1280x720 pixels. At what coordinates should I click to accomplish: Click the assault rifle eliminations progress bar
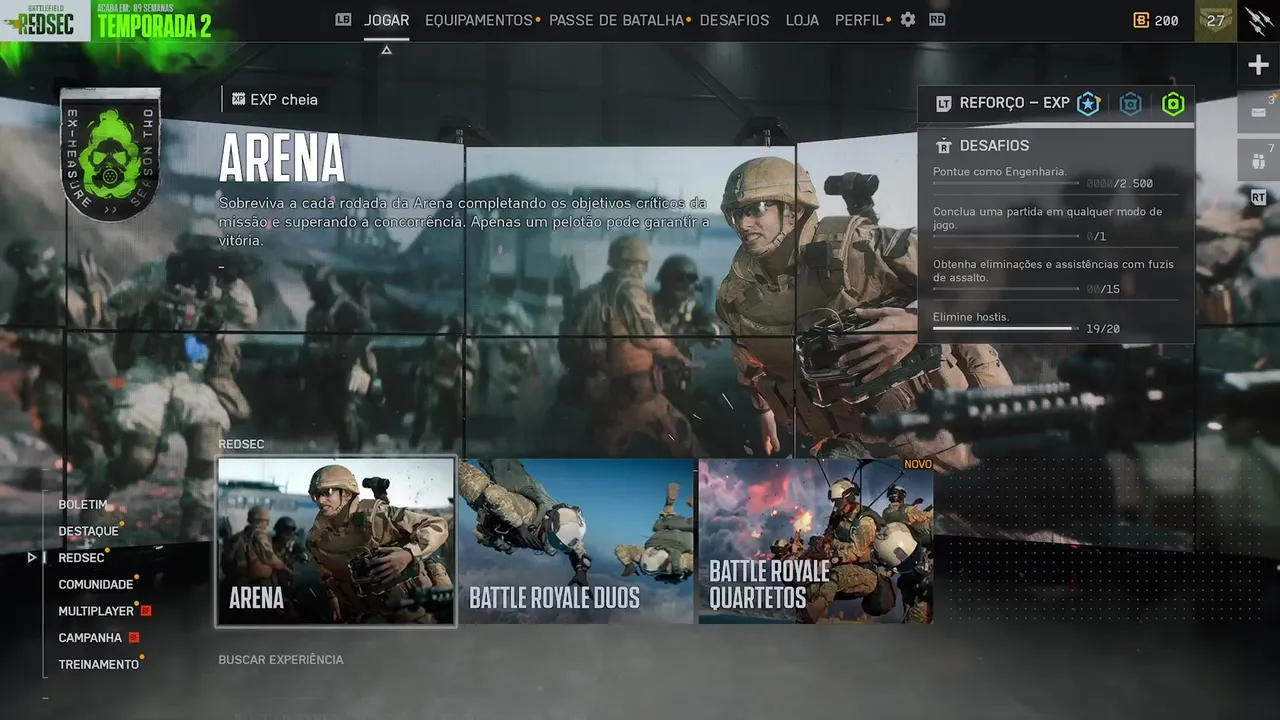tap(1006, 289)
